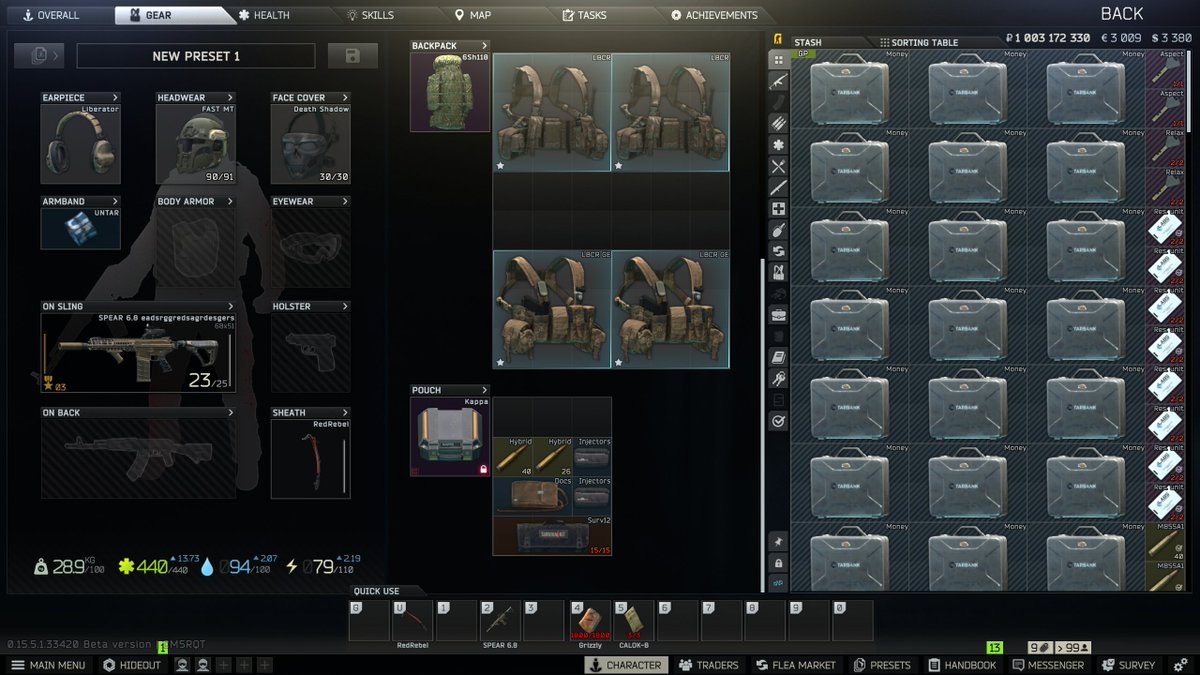Open the Map tab
Viewport: 1200px width, 675px height.
pyautogui.click(x=473, y=15)
